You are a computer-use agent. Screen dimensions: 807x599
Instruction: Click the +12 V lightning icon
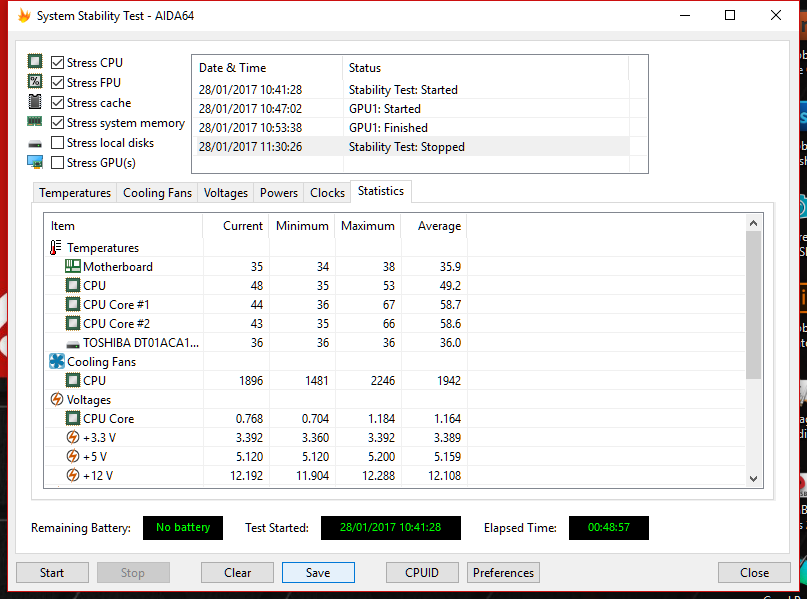[x=73, y=475]
